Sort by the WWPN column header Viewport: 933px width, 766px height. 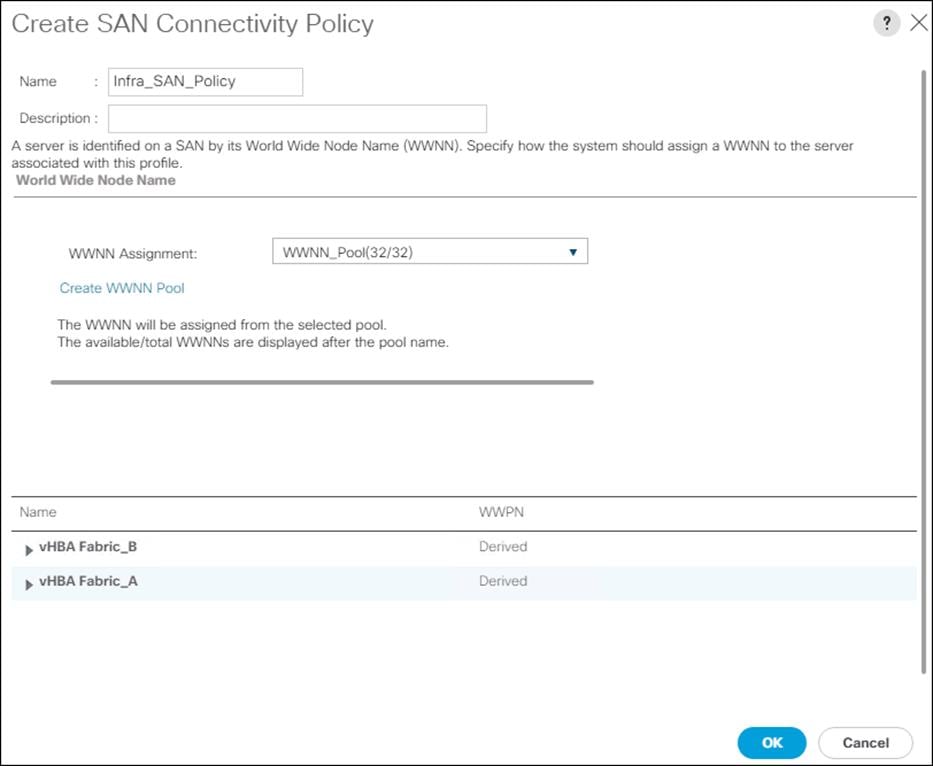(x=501, y=512)
